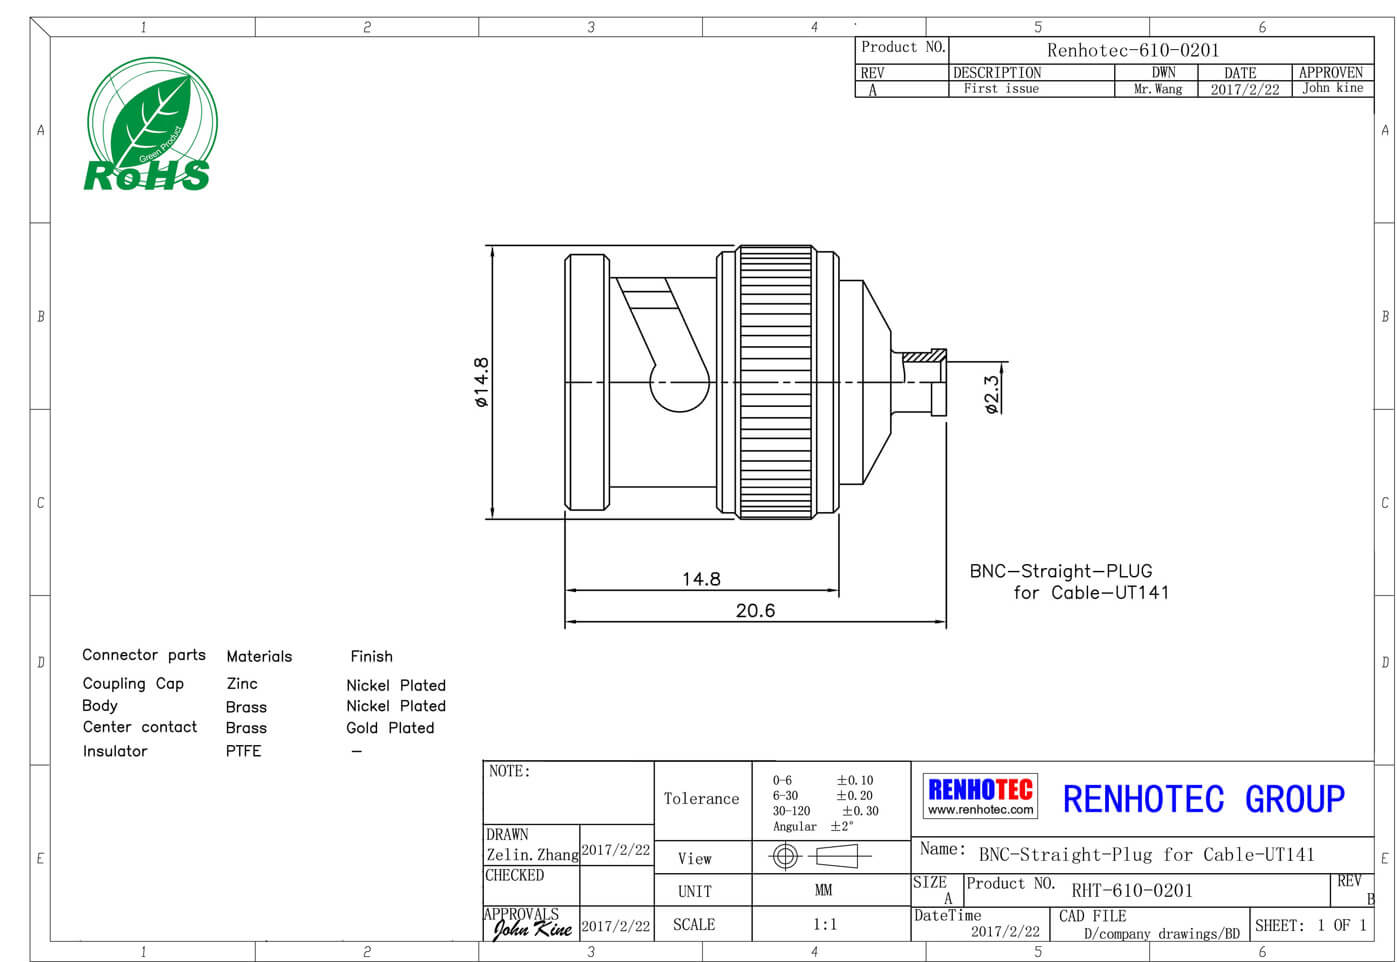Click the UNIT MM value cell

coord(823,890)
